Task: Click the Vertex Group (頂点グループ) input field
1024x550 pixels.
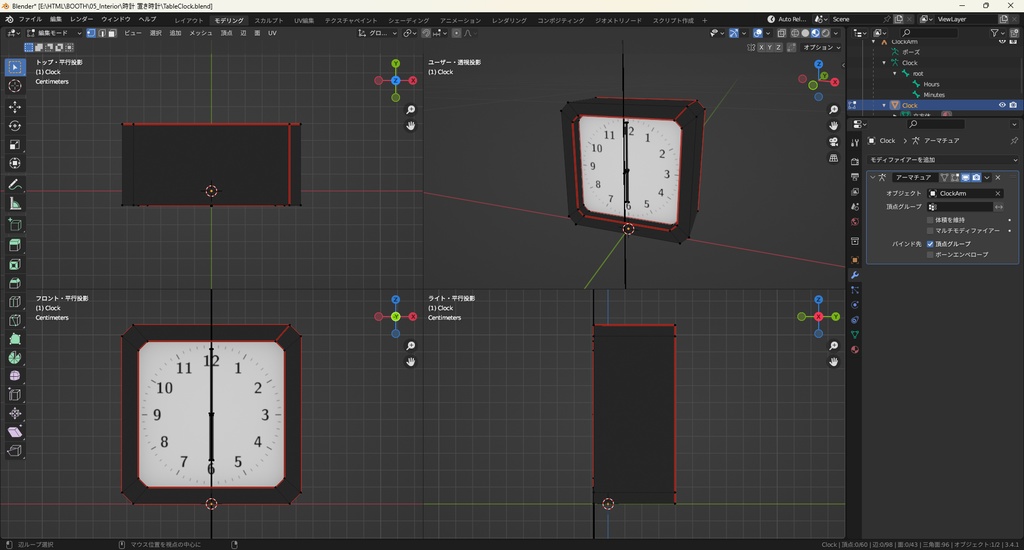Action: pos(963,207)
